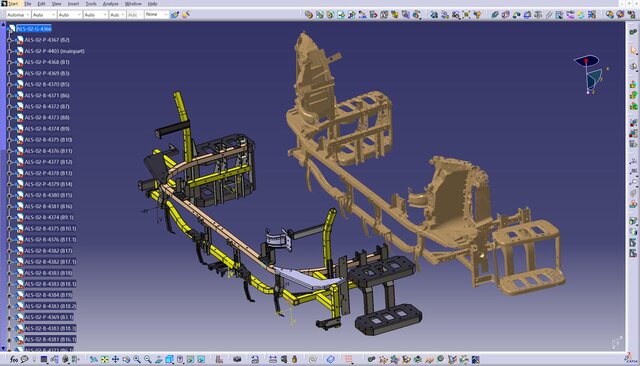Screen dimensions: 640x366
Task: Select the Manipulation tool in Move toolbar
Action: pos(434,15)
